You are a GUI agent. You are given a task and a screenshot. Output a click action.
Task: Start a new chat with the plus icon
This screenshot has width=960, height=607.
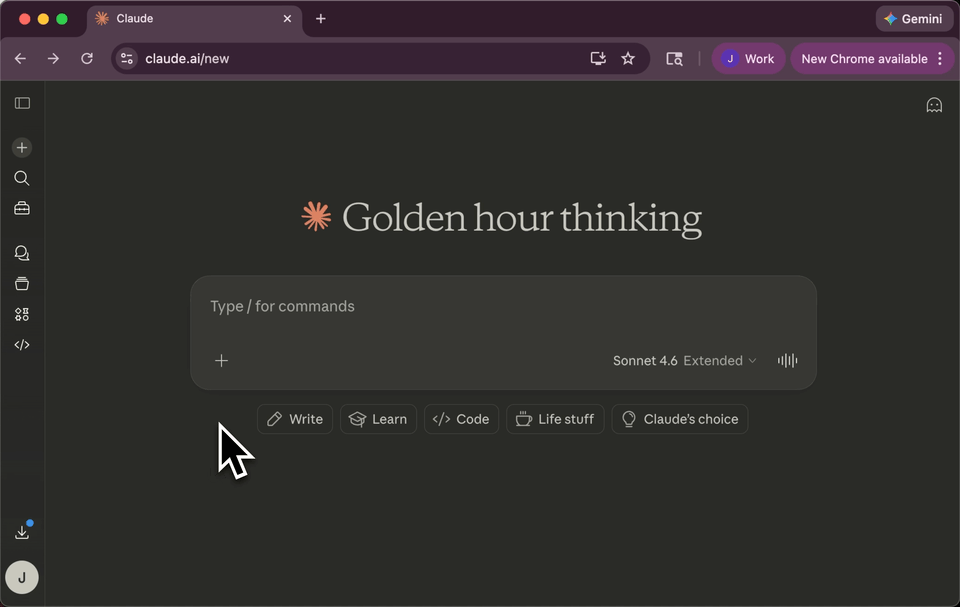click(22, 147)
